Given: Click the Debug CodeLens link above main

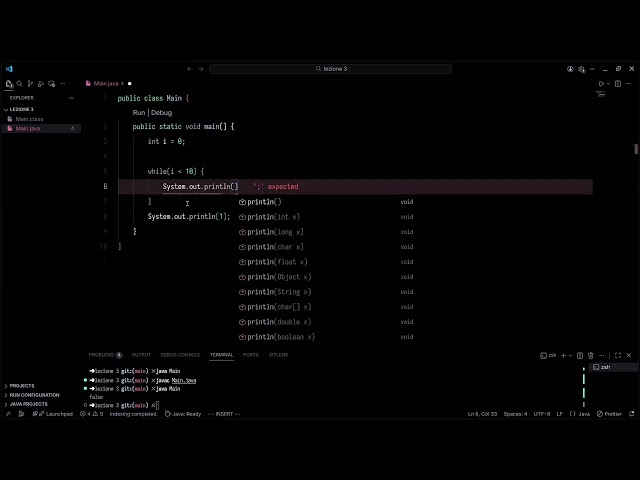Looking at the screenshot, I should point(162,113).
